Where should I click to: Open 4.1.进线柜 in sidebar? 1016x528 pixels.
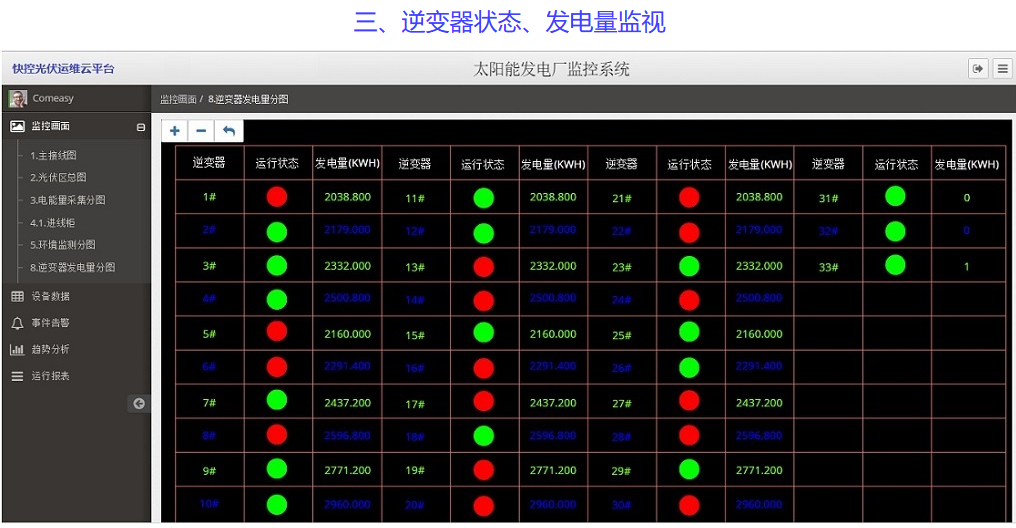pyautogui.click(x=52, y=222)
